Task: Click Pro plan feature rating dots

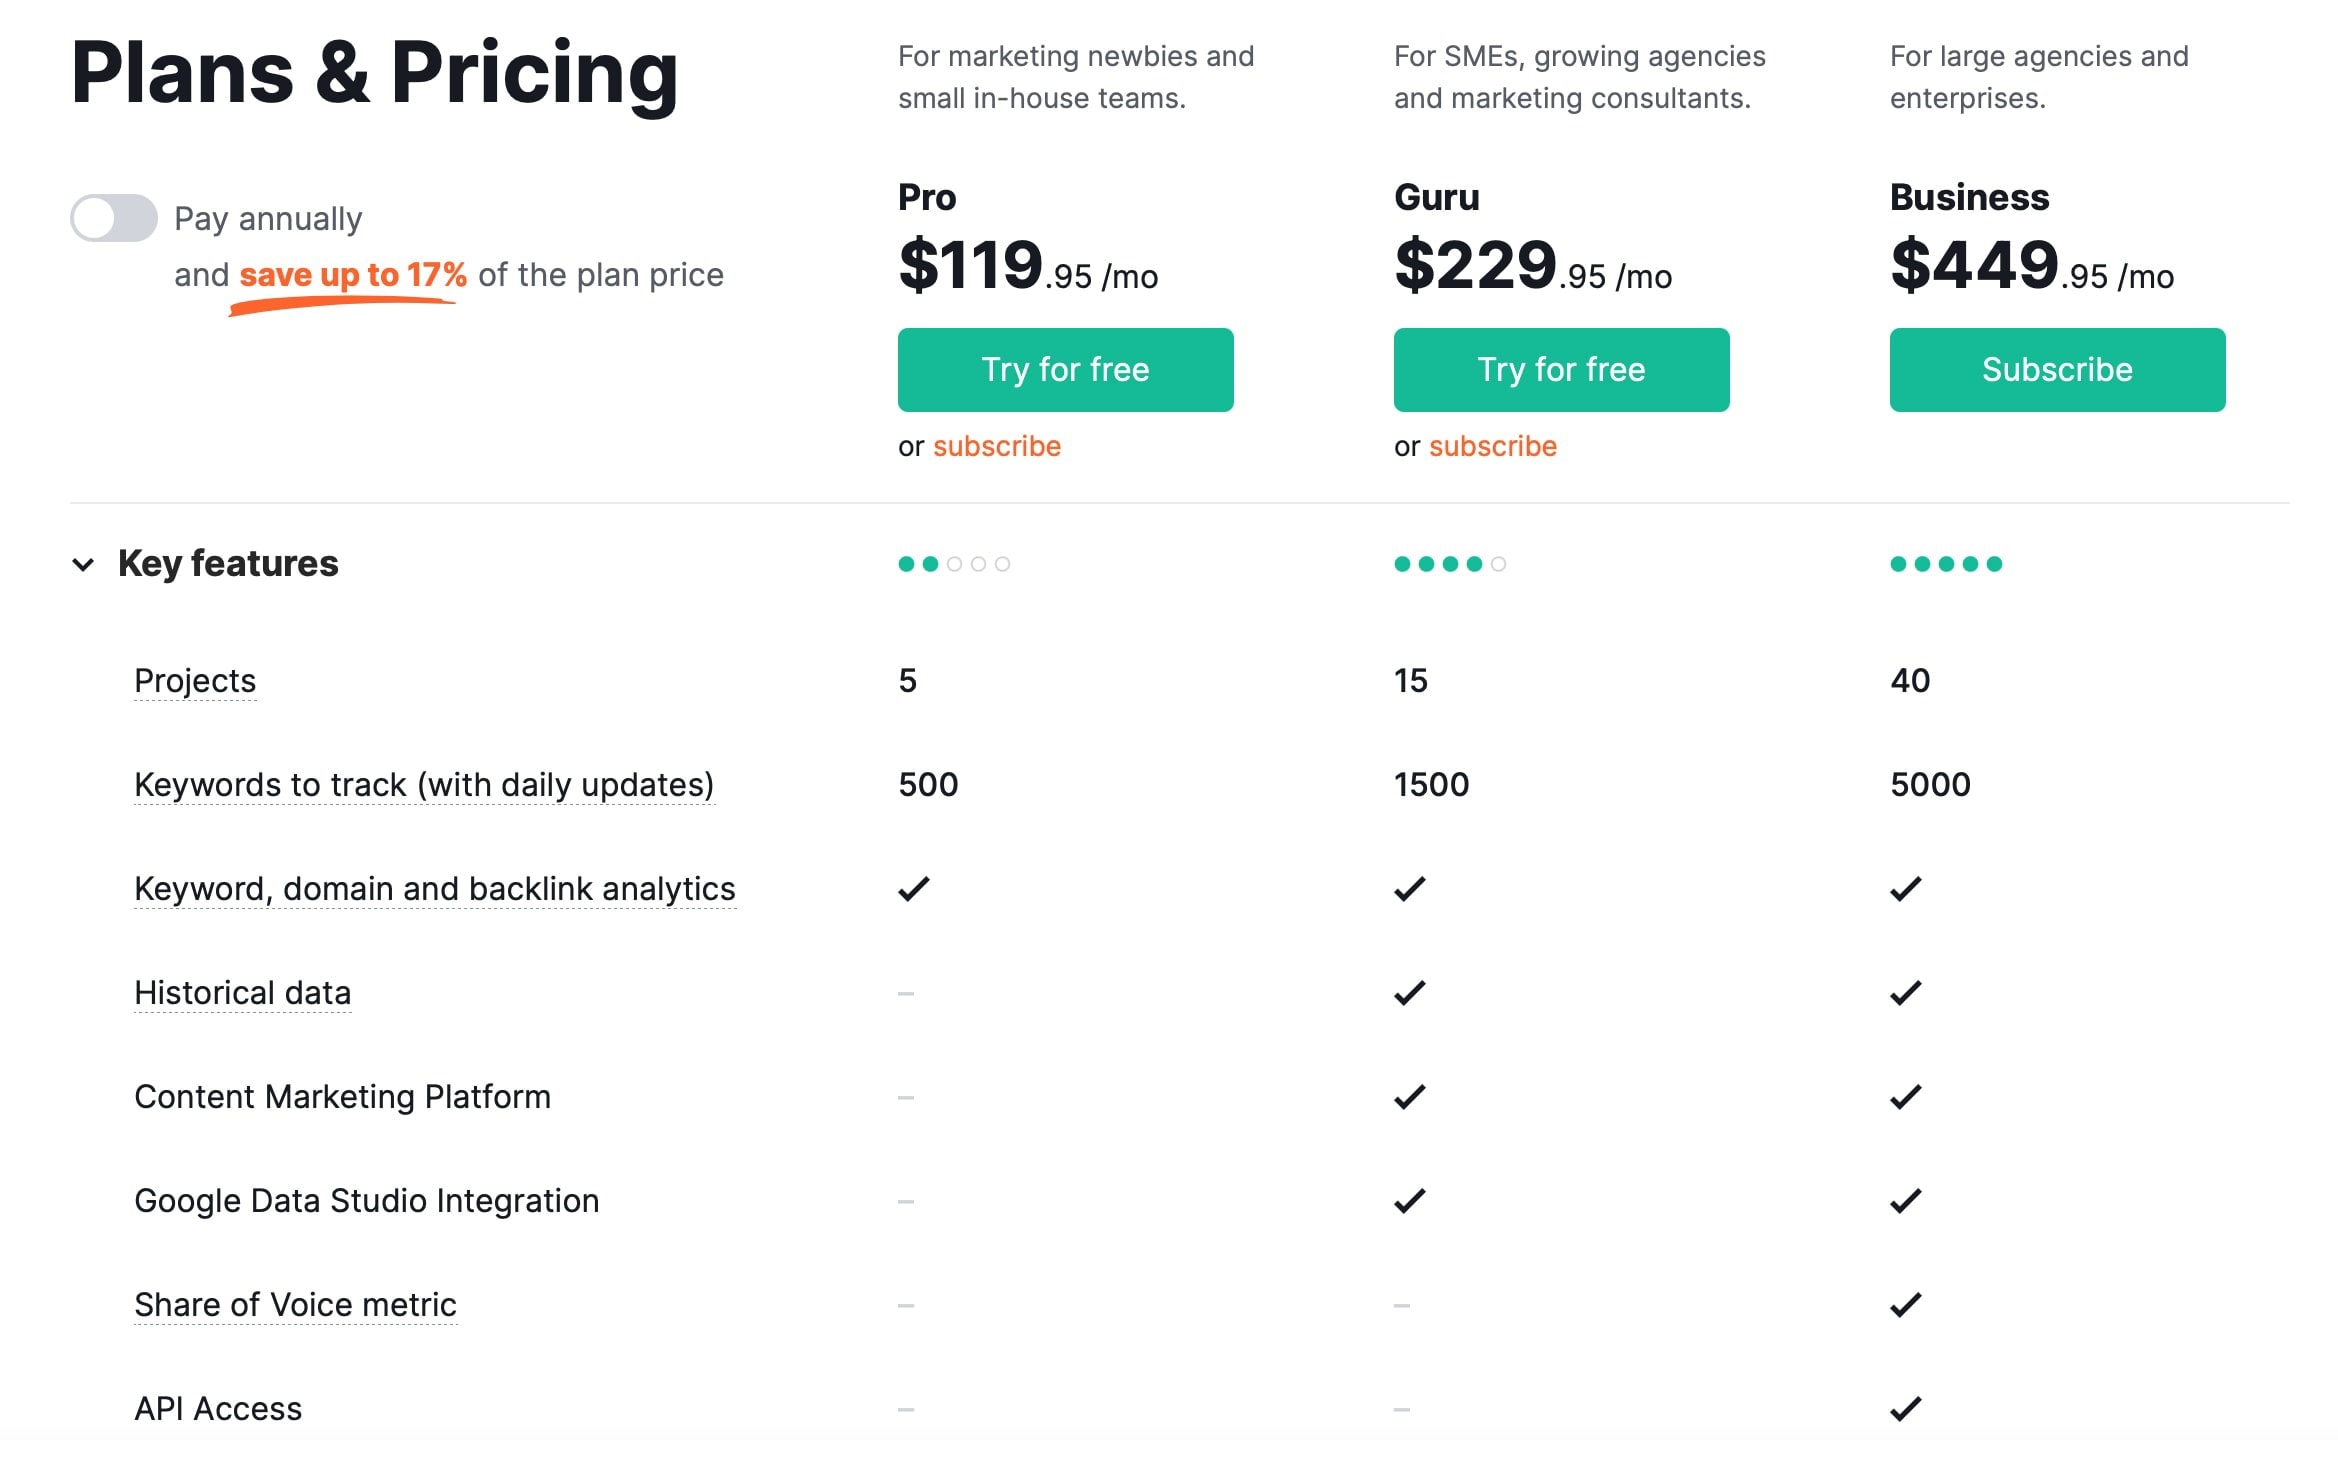Action: [x=954, y=564]
